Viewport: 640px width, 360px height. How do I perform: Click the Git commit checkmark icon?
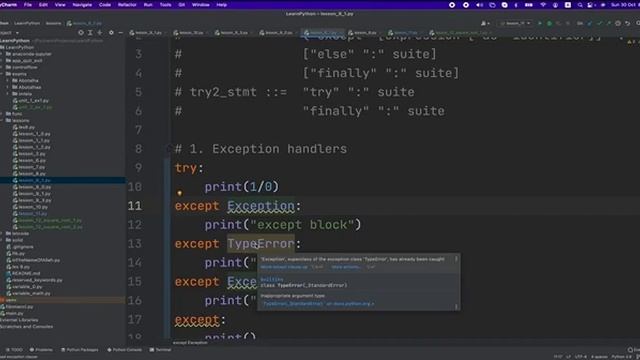[599, 24]
